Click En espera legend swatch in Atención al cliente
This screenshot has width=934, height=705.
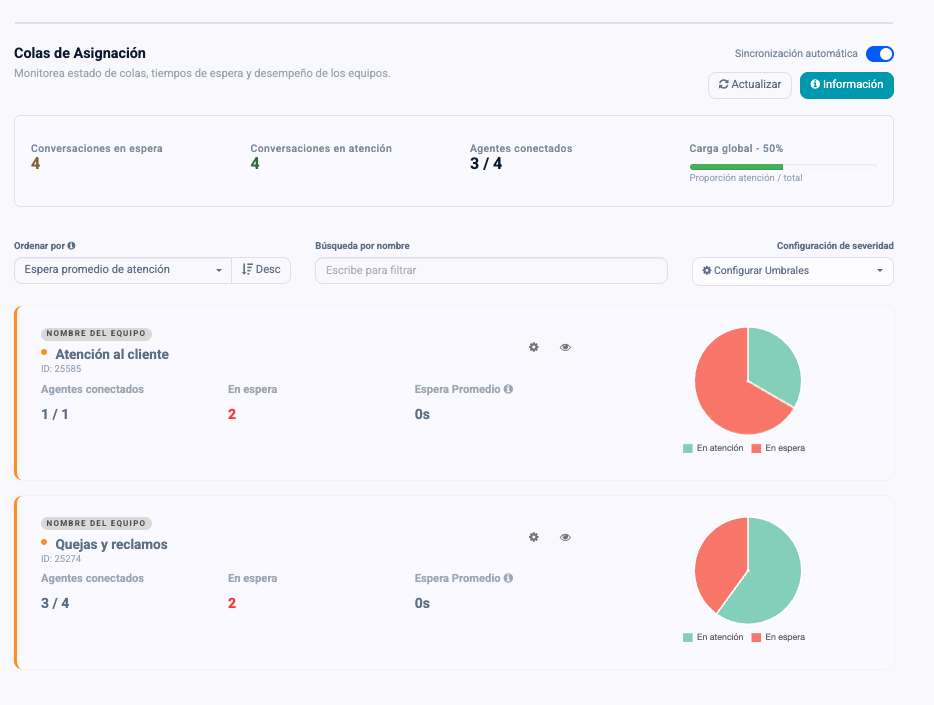[757, 449]
